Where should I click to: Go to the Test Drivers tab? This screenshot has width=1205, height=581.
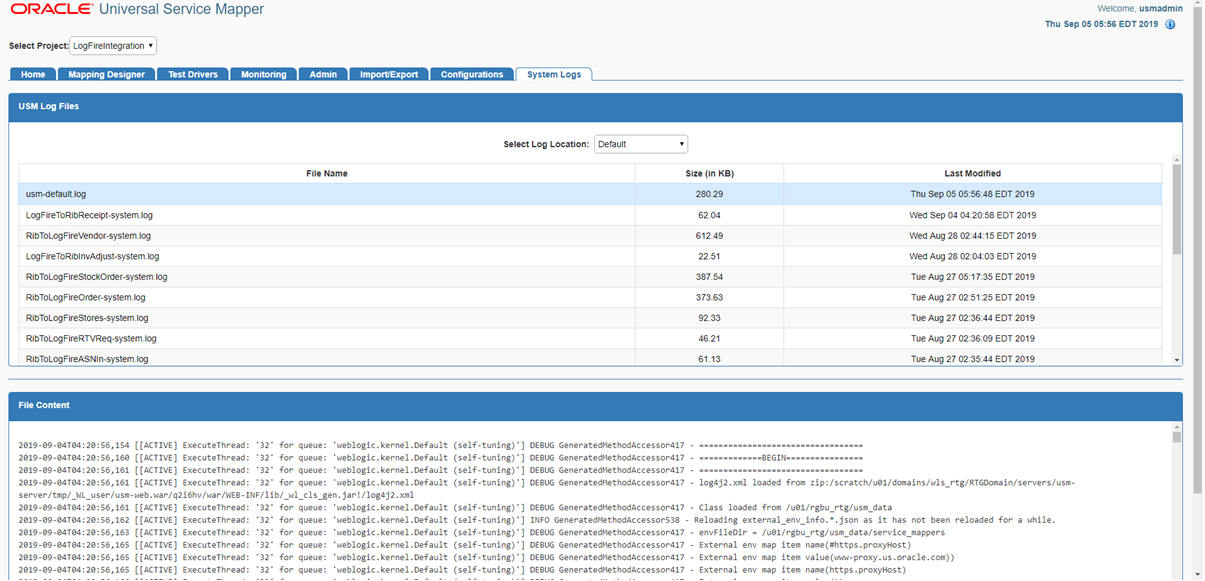tap(192, 73)
